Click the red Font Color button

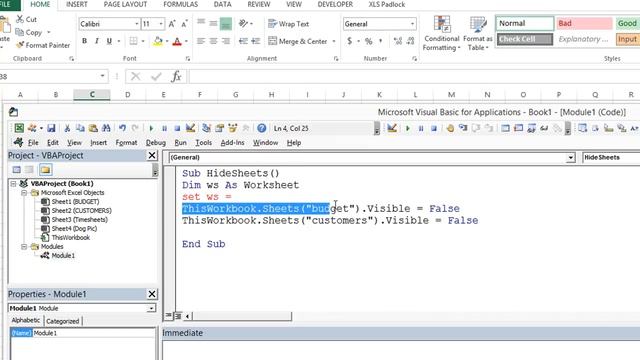coord(177,41)
